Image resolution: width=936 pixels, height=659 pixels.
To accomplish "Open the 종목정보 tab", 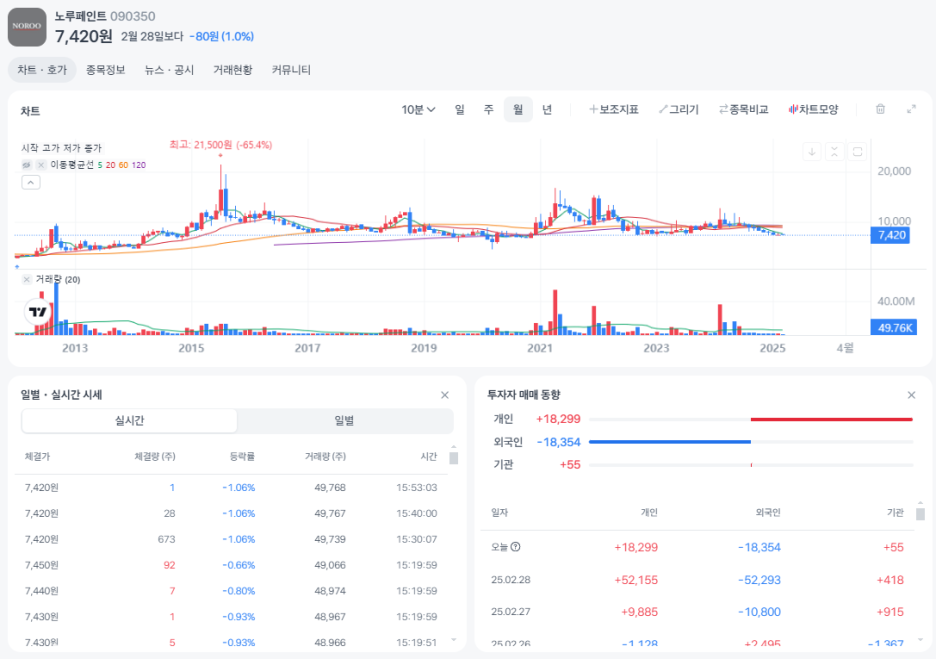I will (x=106, y=70).
